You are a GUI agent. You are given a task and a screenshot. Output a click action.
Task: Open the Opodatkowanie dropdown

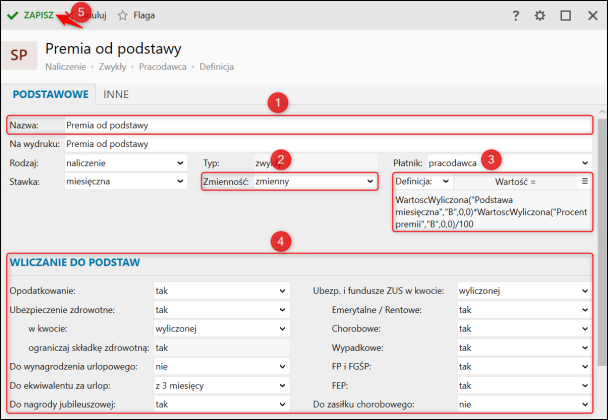pyautogui.click(x=221, y=291)
